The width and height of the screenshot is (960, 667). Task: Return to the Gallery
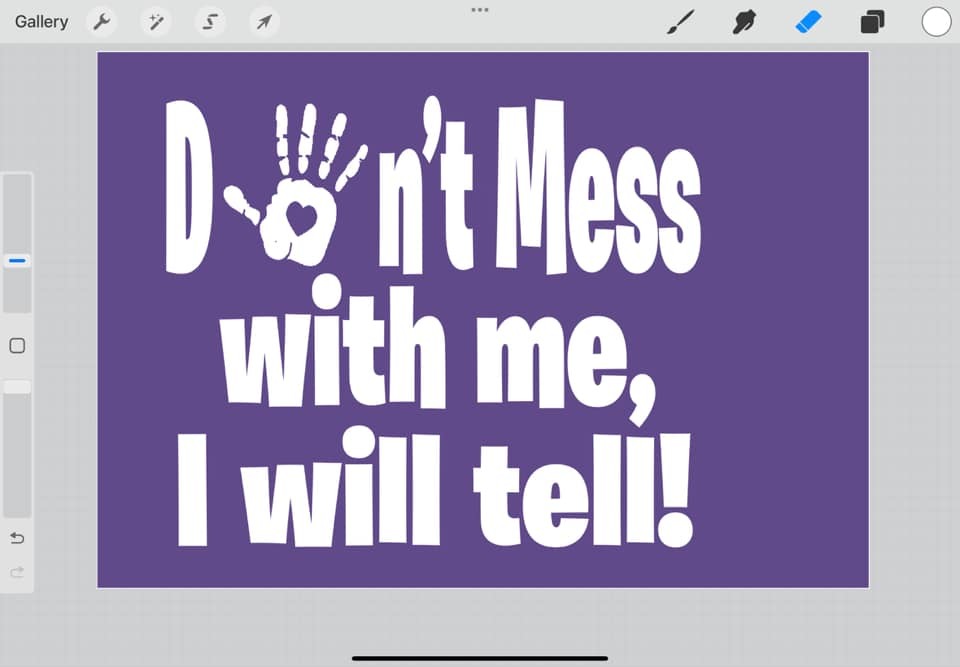click(x=41, y=21)
